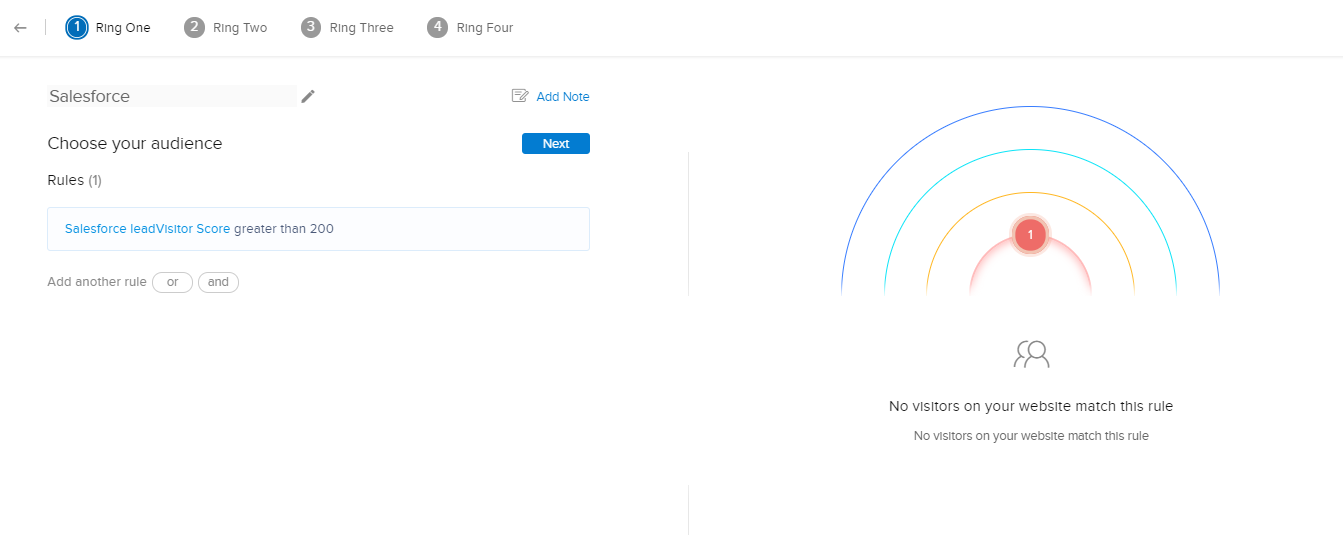This screenshot has width=1343, height=535.
Task: Select the Ring One tab label
Action: [x=123, y=28]
